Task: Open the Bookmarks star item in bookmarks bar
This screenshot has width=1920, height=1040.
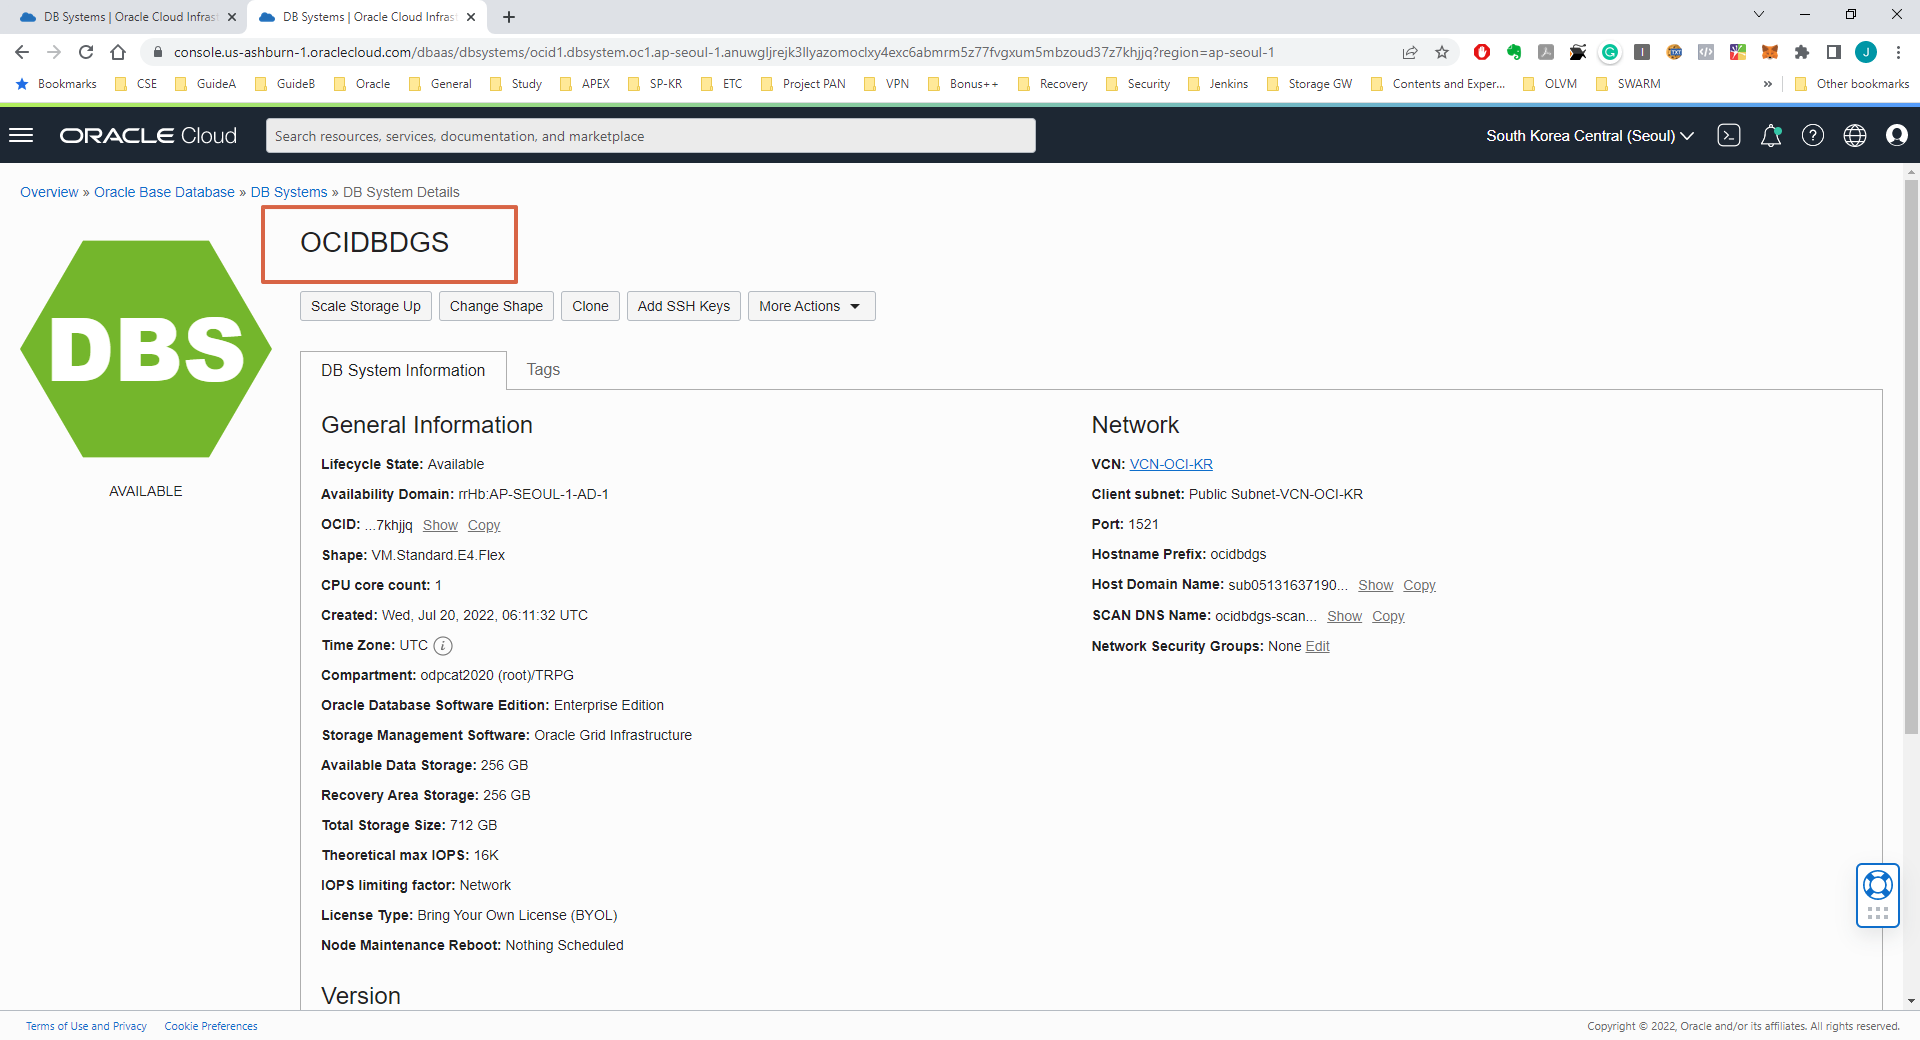Action: coord(57,84)
